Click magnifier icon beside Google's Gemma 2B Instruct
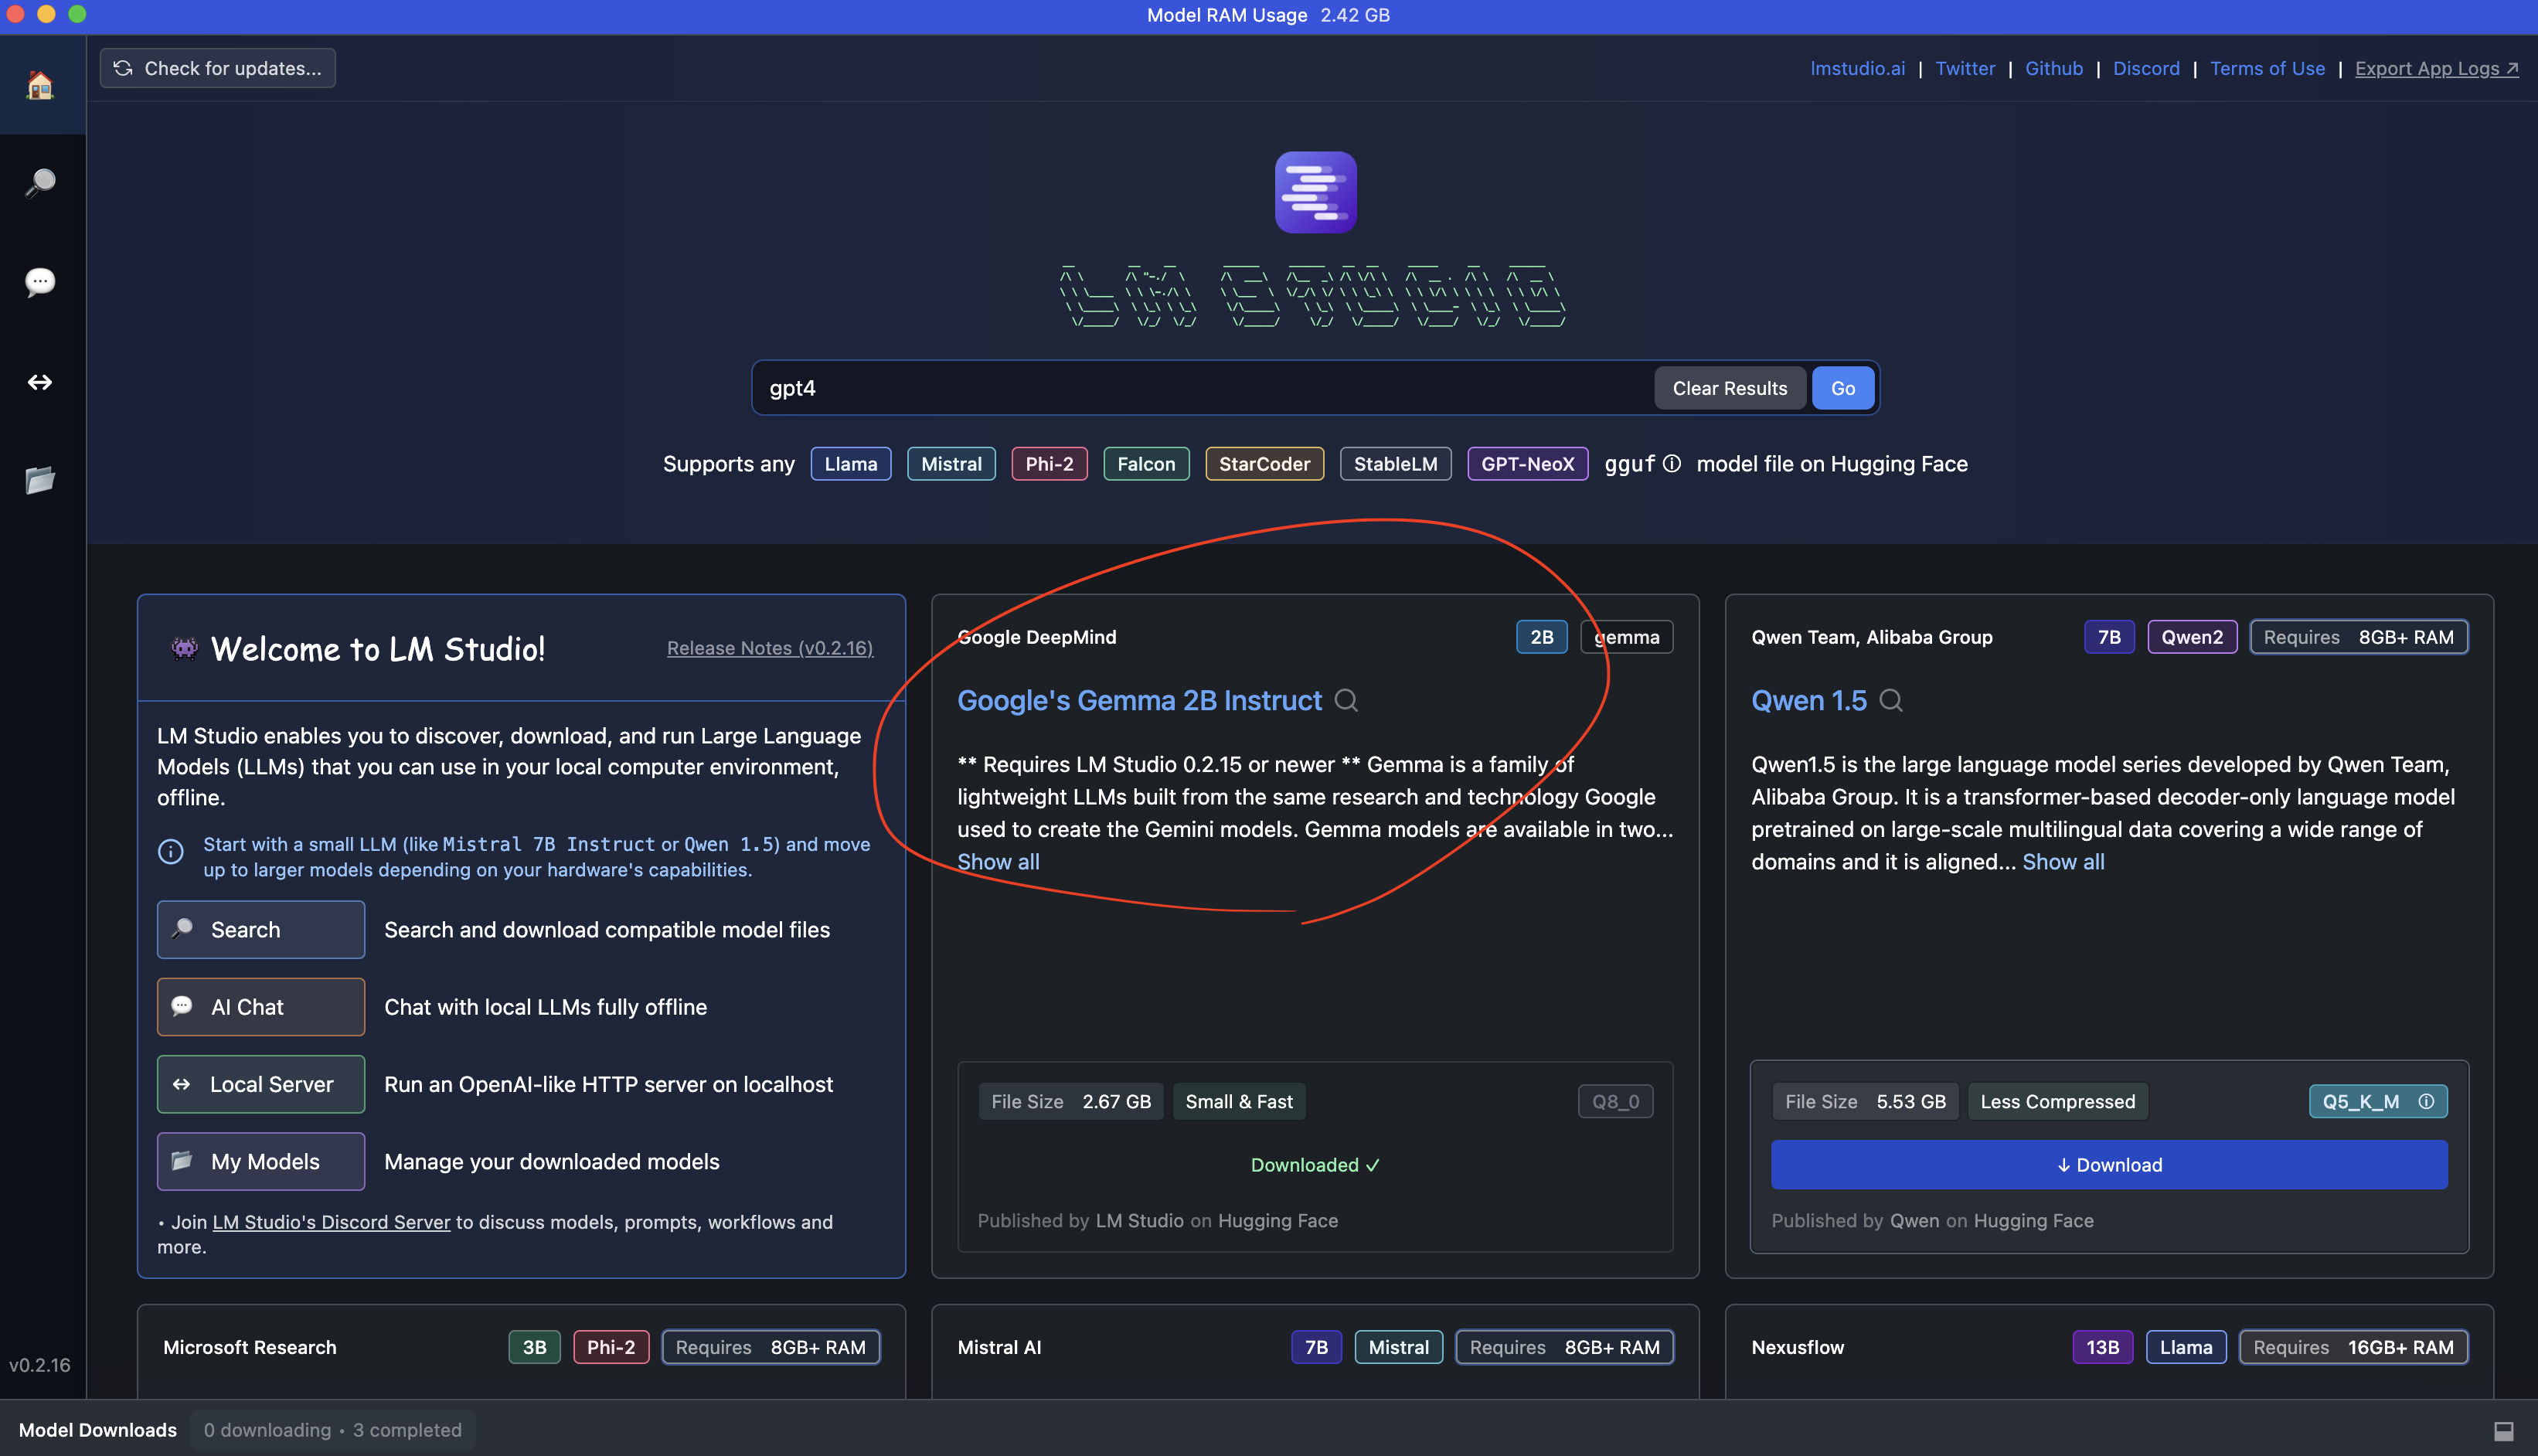Image resolution: width=2538 pixels, height=1456 pixels. click(1346, 700)
